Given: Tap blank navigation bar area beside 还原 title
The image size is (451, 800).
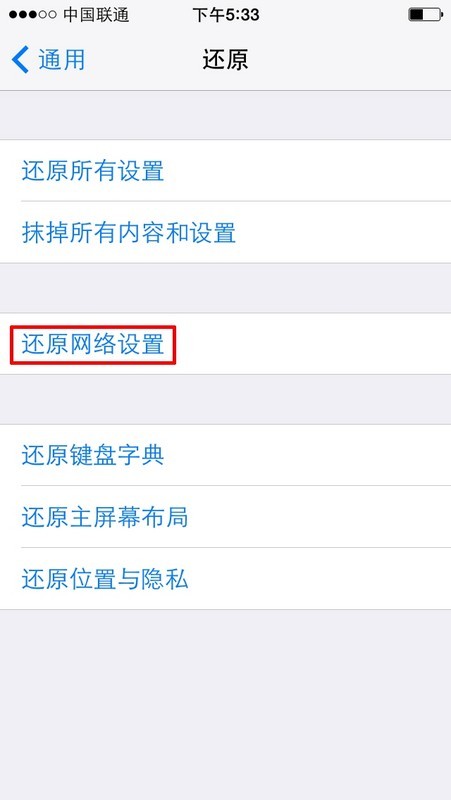Looking at the screenshot, I should (349, 60).
